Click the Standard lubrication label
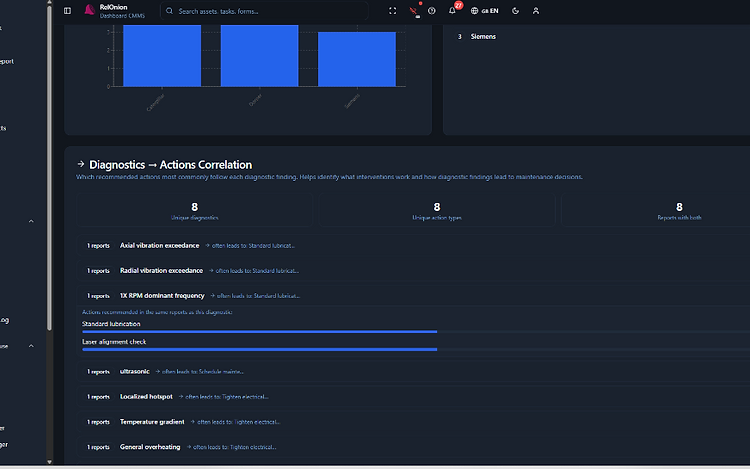This screenshot has width=750, height=469. coord(111,324)
